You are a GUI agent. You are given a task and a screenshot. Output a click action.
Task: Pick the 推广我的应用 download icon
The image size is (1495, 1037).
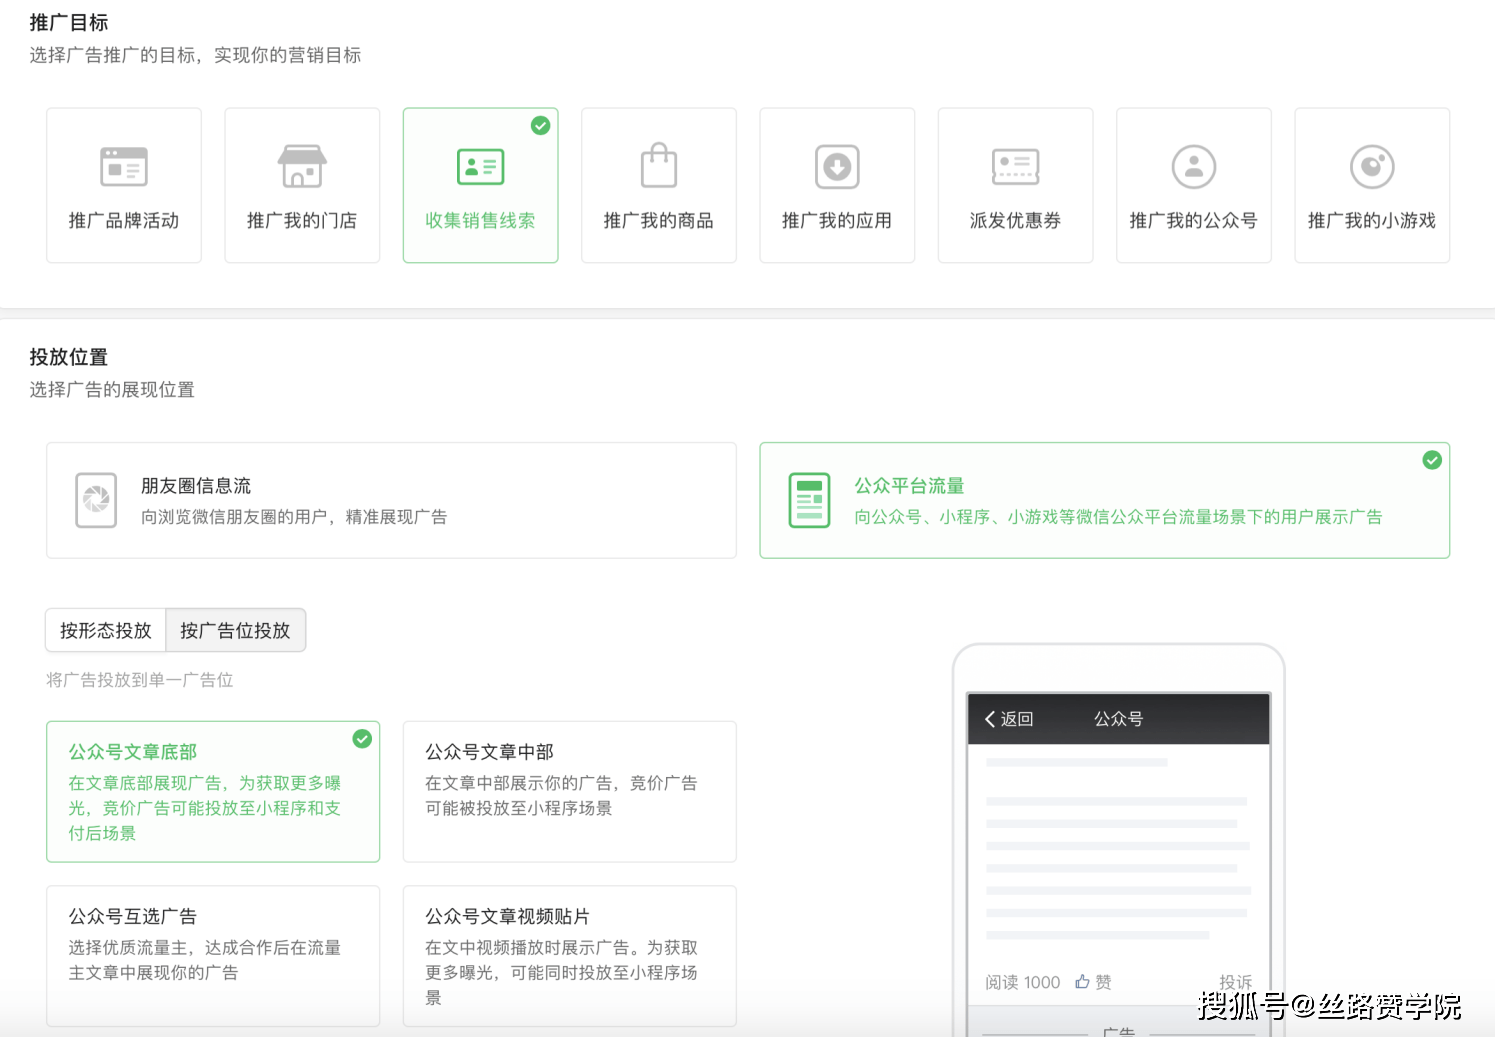(x=837, y=167)
